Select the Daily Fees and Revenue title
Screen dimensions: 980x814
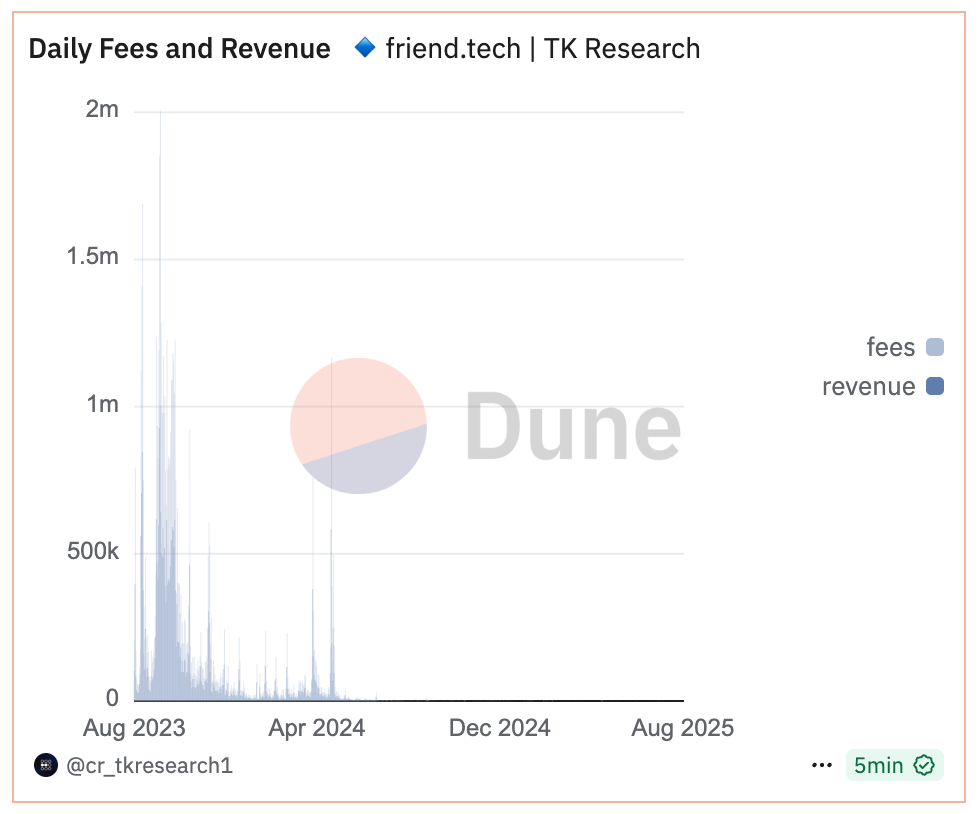click(x=179, y=48)
